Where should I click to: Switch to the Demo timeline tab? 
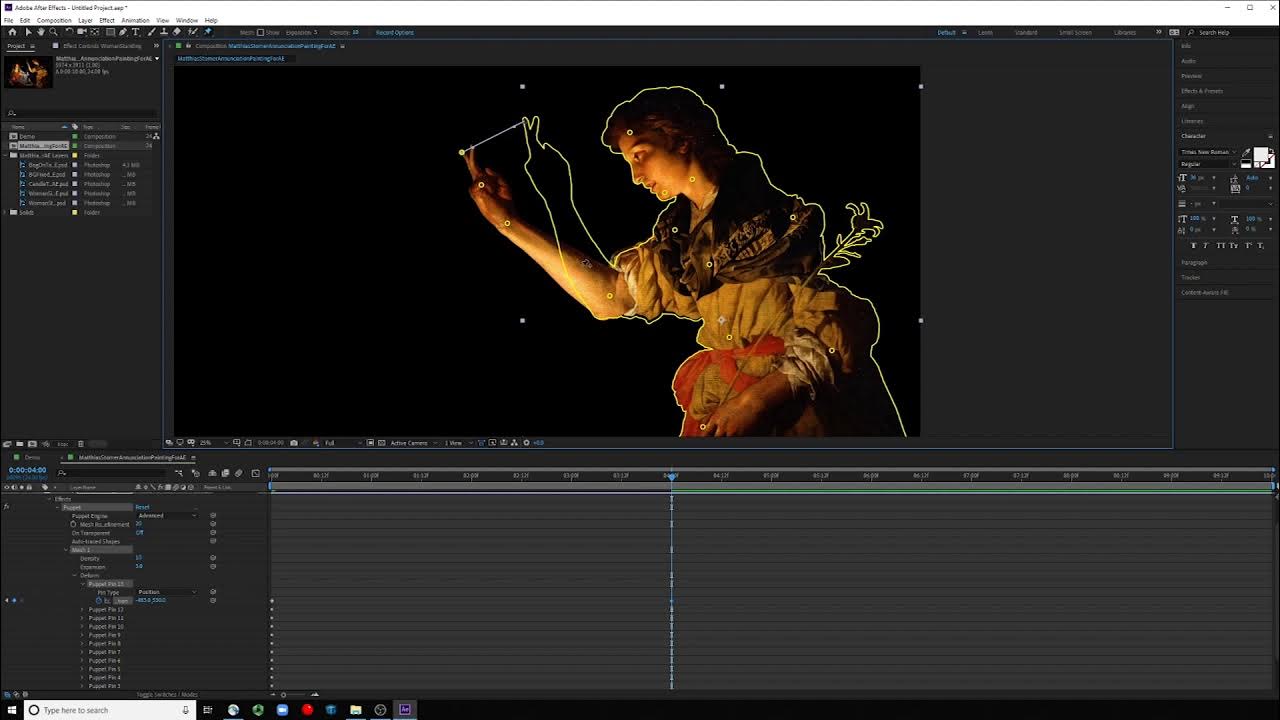[33, 457]
